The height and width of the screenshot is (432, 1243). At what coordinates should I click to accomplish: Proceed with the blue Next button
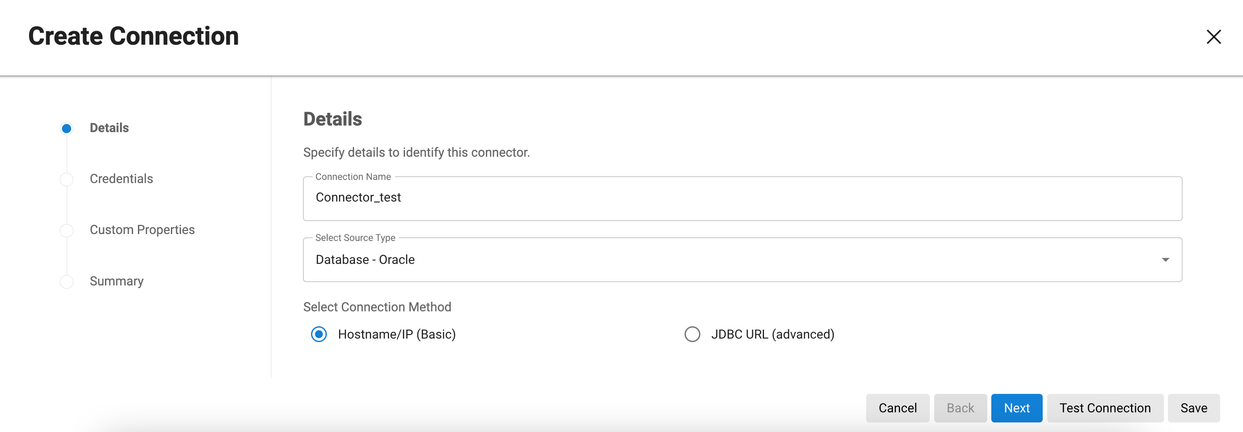click(x=1017, y=408)
